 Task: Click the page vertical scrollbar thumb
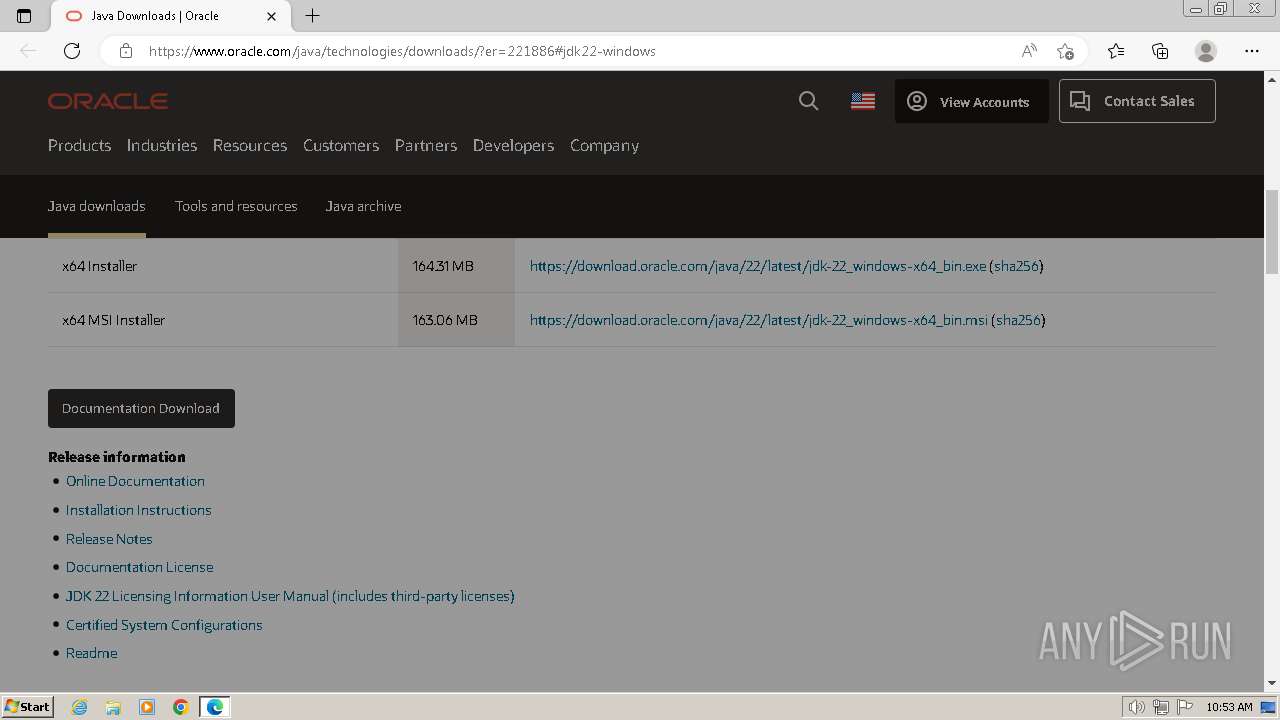coord(1272,231)
